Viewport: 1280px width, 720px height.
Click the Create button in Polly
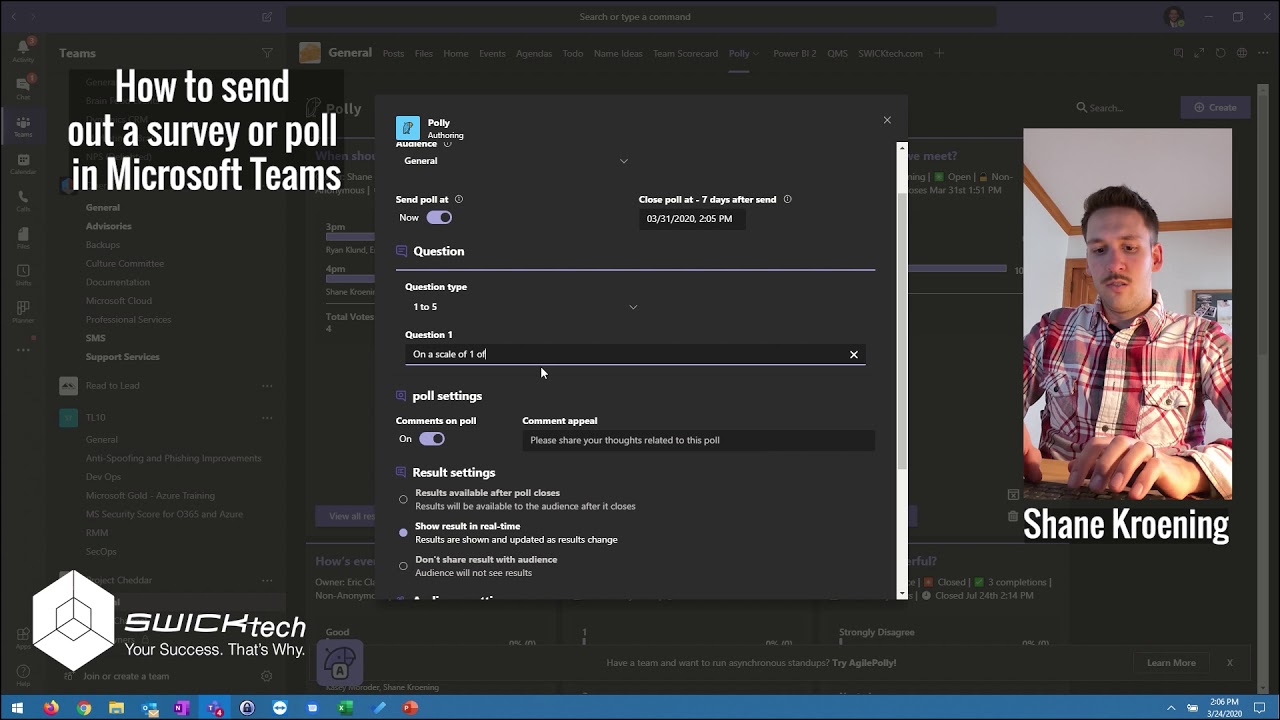coord(1215,107)
